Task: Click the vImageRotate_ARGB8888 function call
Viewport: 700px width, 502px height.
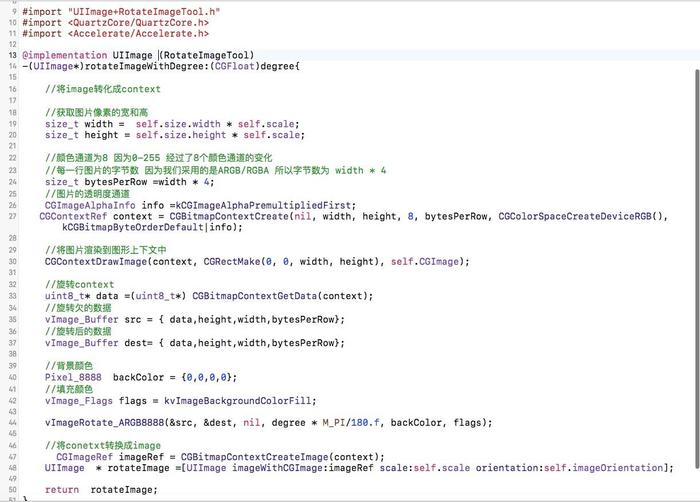Action: pyautogui.click(x=104, y=423)
